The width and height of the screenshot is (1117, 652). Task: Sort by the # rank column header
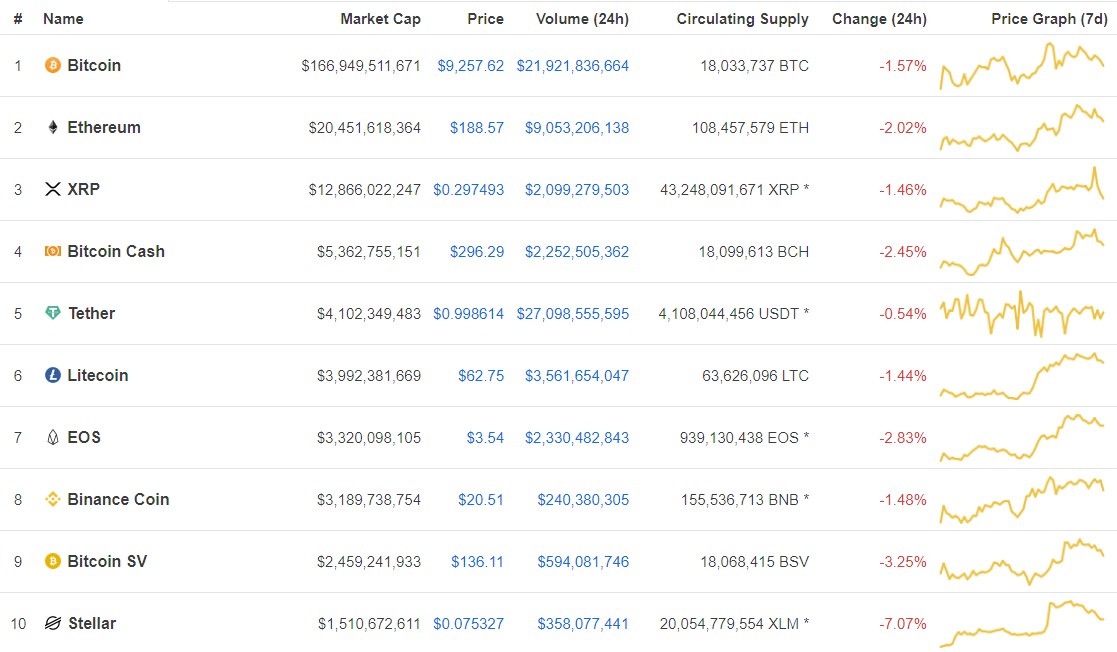[18, 19]
